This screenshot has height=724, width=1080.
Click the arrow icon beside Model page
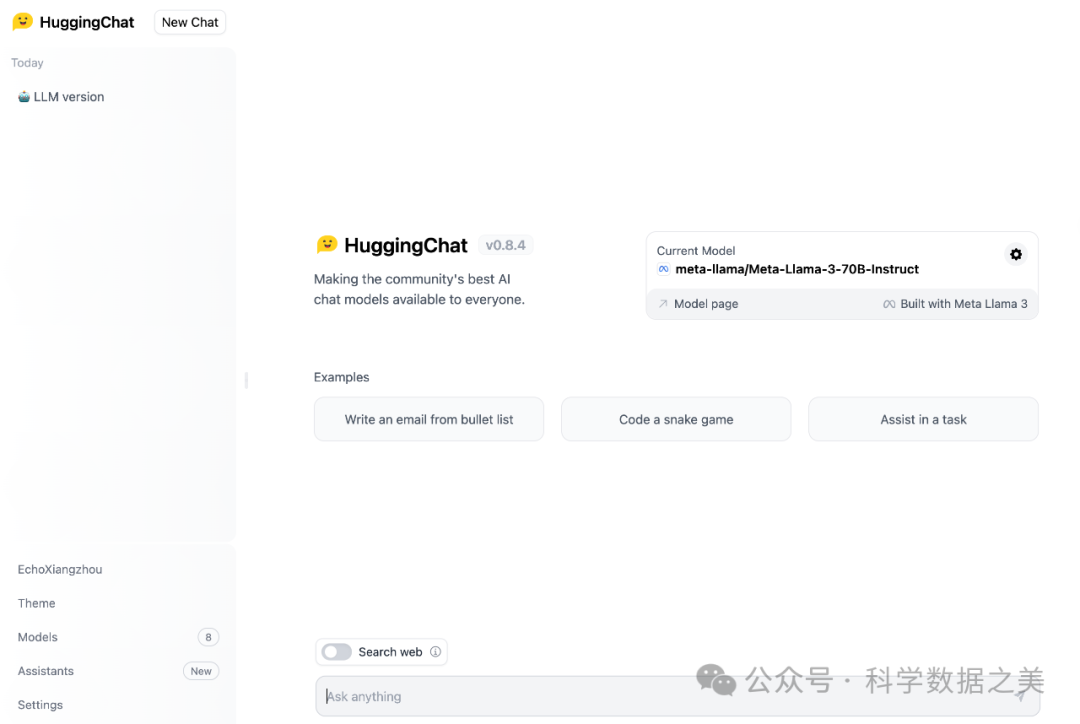[663, 304]
